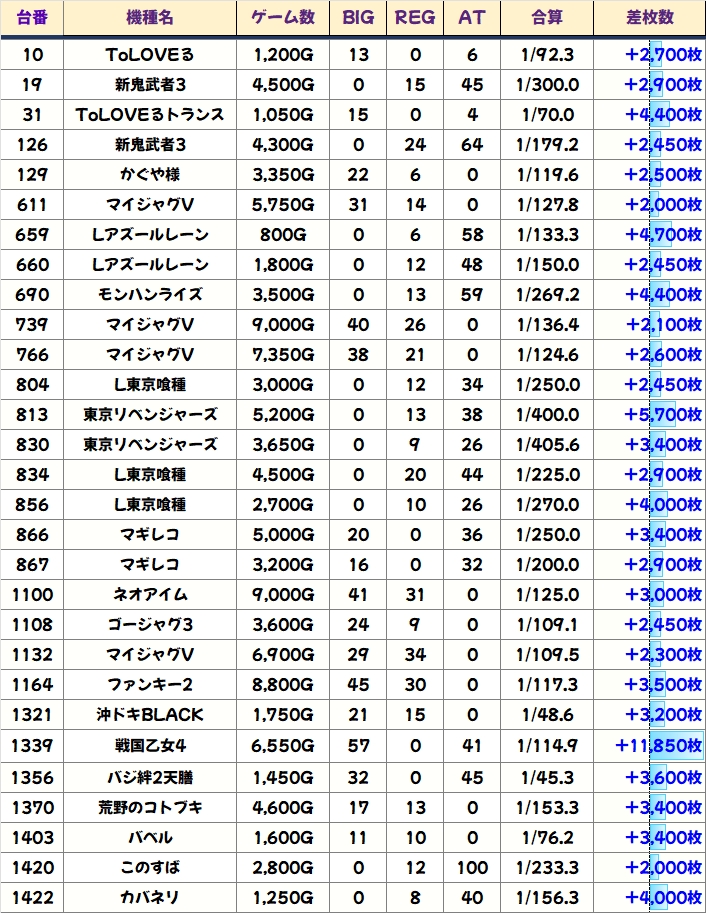Click machine name 戦国乙女4

coord(150,745)
